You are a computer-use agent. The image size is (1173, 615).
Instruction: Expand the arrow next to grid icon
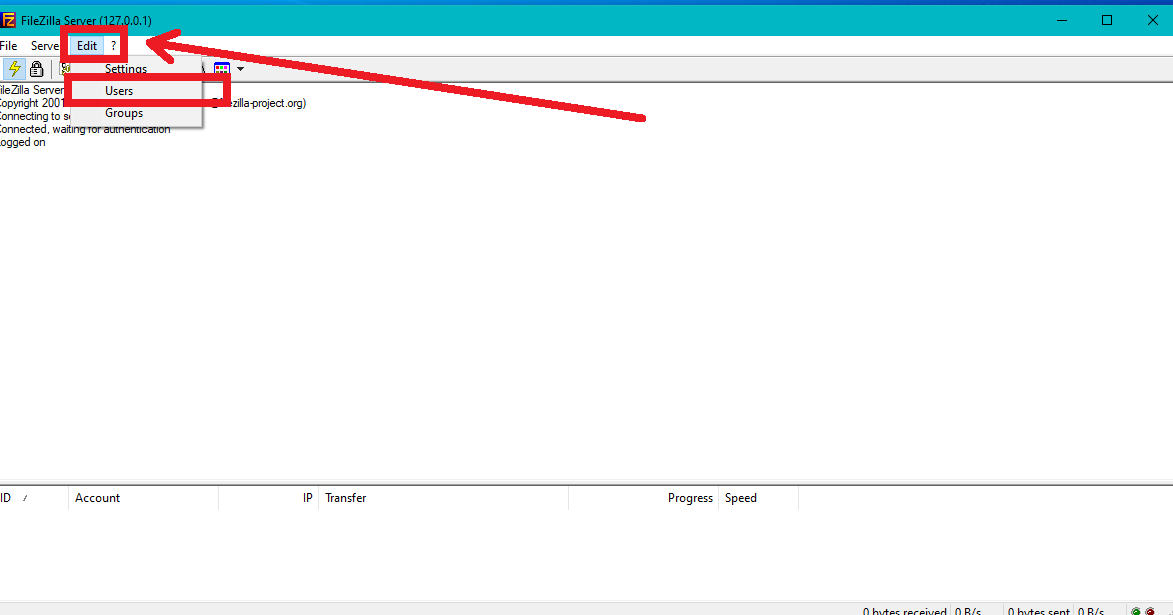click(240, 69)
